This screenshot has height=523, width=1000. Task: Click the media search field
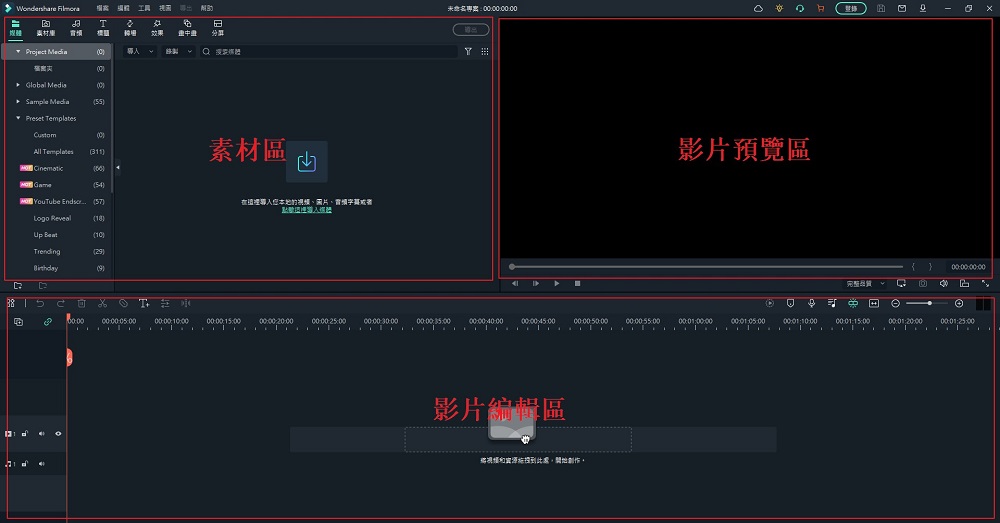coord(329,51)
